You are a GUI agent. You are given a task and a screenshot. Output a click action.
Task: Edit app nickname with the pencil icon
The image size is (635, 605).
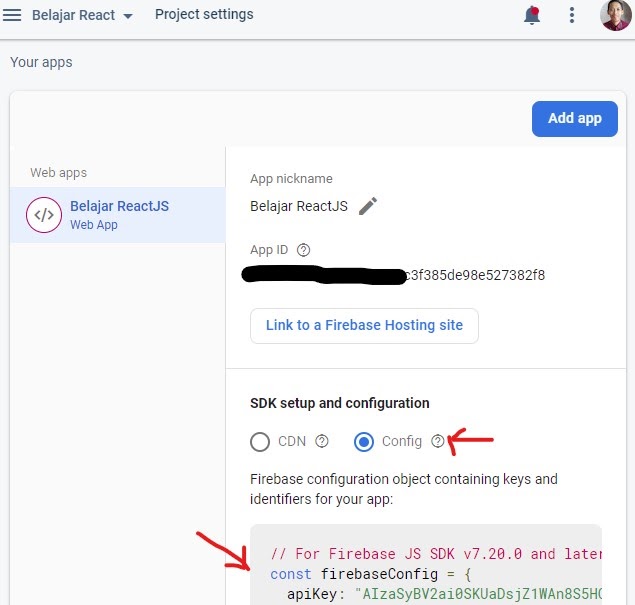coord(368,206)
